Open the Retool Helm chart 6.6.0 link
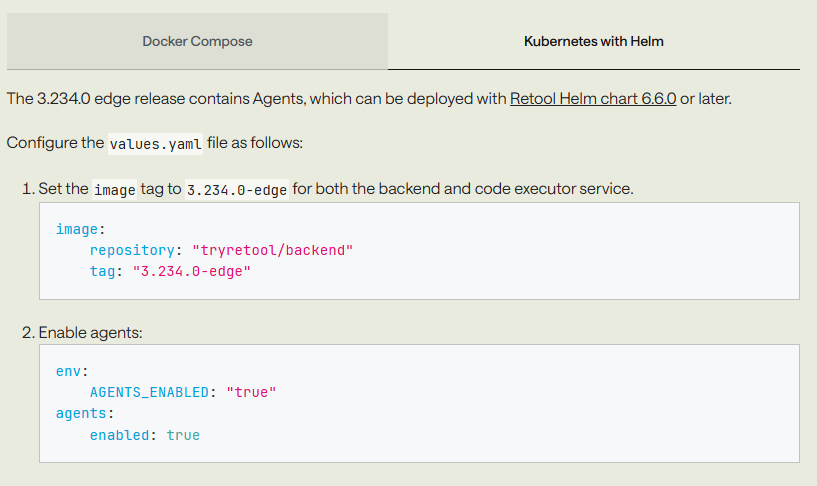Image resolution: width=817 pixels, height=486 pixels. tap(593, 98)
